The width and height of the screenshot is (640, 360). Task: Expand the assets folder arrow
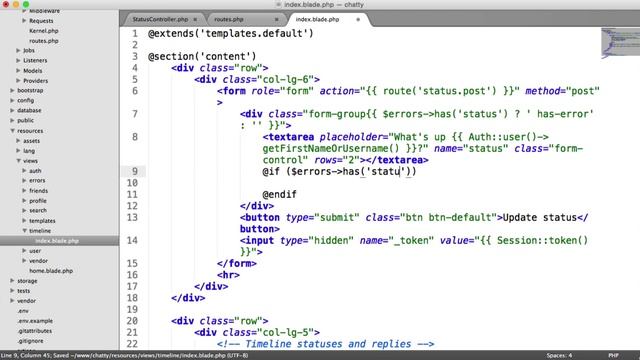point(18,140)
